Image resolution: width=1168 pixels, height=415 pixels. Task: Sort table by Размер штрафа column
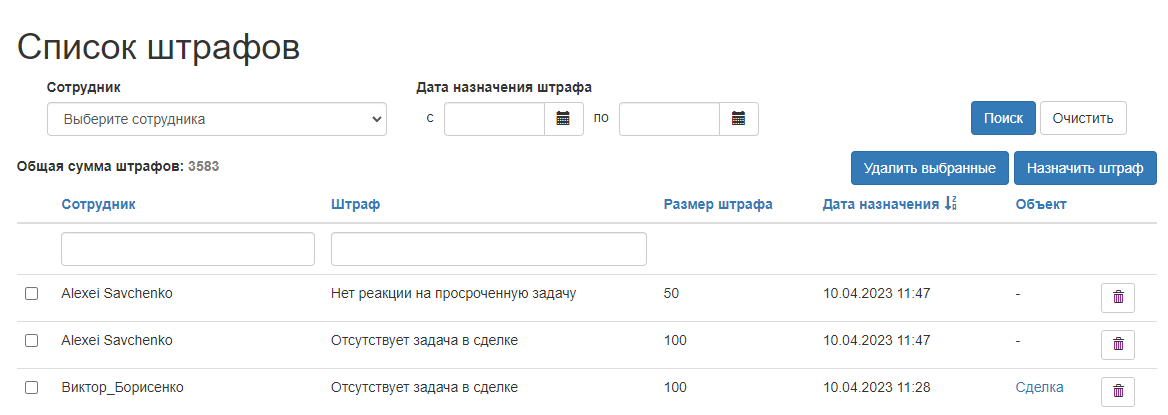[717, 204]
